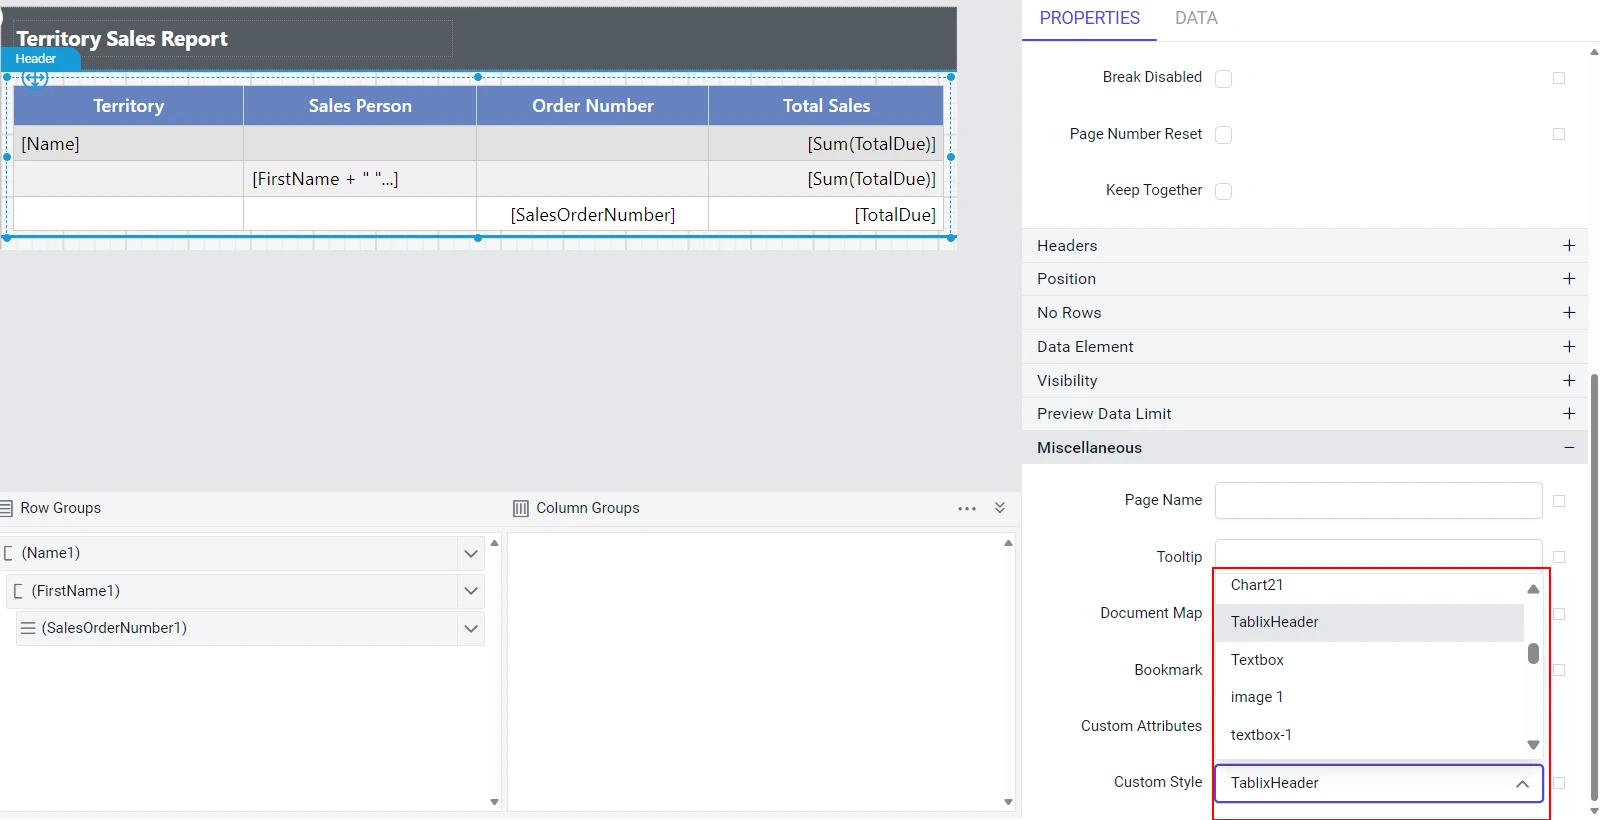This screenshot has width=1600, height=820.
Task: Toggle the Keep Together checkbox
Action: [x=1223, y=191]
